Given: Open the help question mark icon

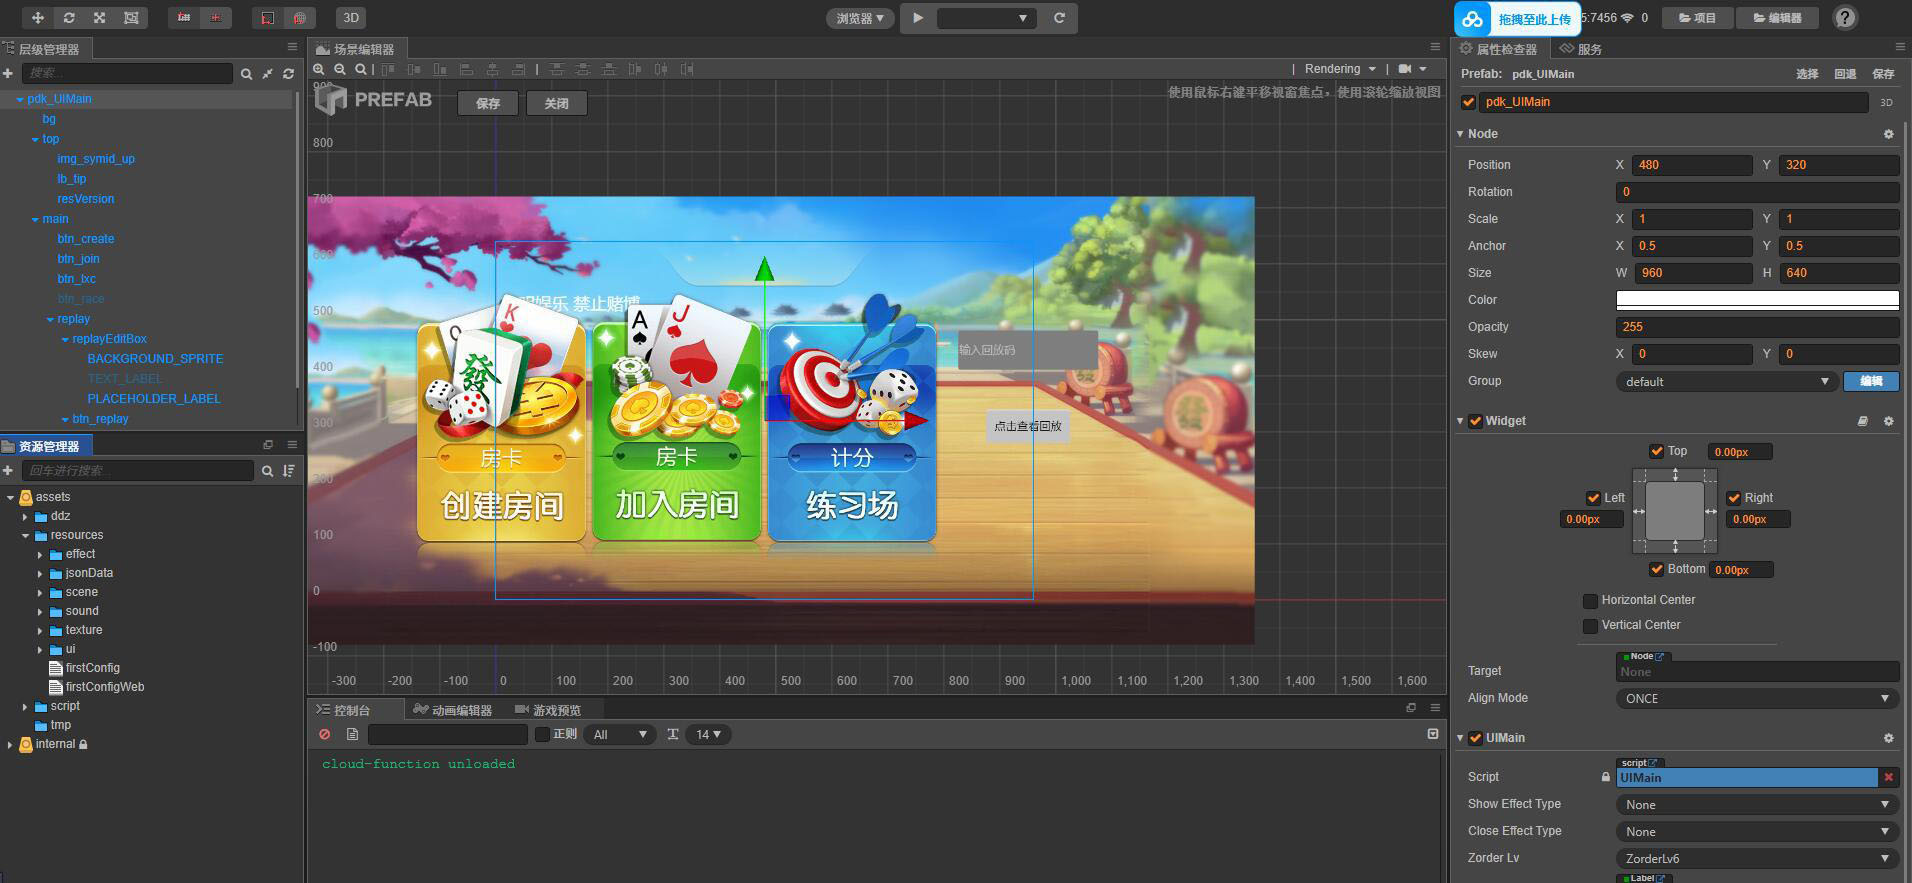Looking at the screenshot, I should click(x=1845, y=18).
